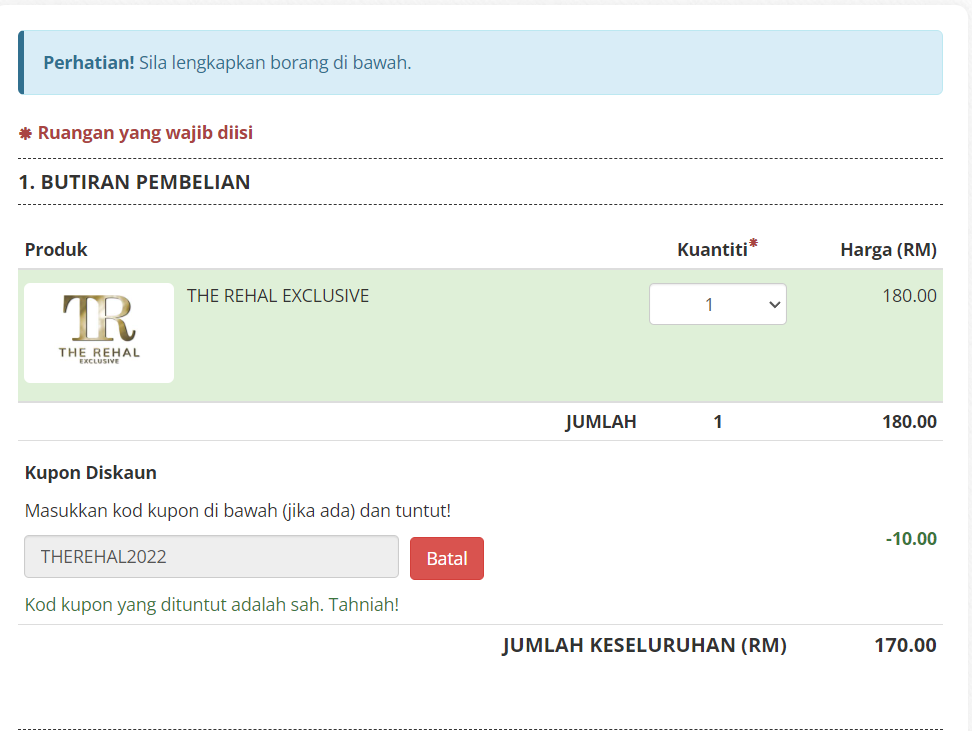972x731 pixels.
Task: Click the 'Ruangan yang wajib diisi' note
Action: point(145,133)
